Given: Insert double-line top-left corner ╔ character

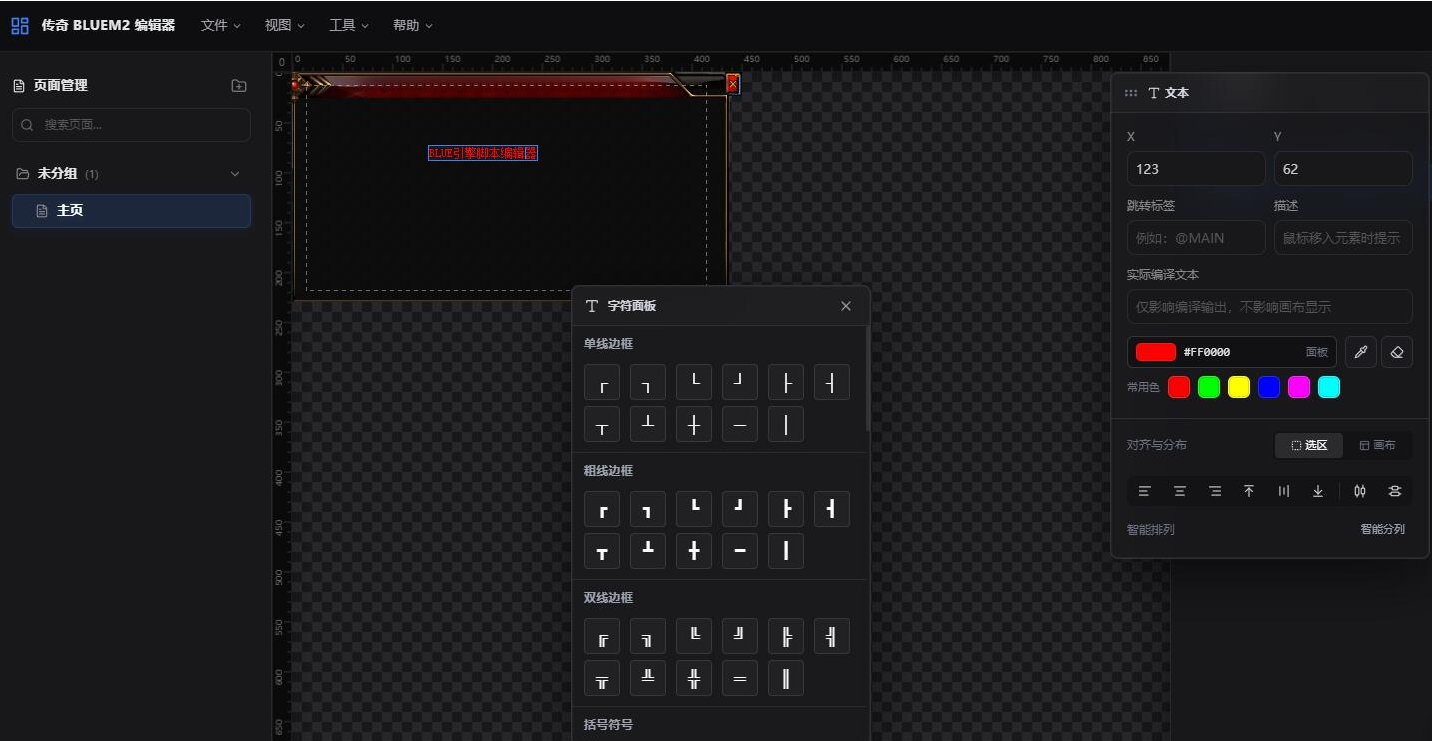Looking at the screenshot, I should [x=602, y=636].
